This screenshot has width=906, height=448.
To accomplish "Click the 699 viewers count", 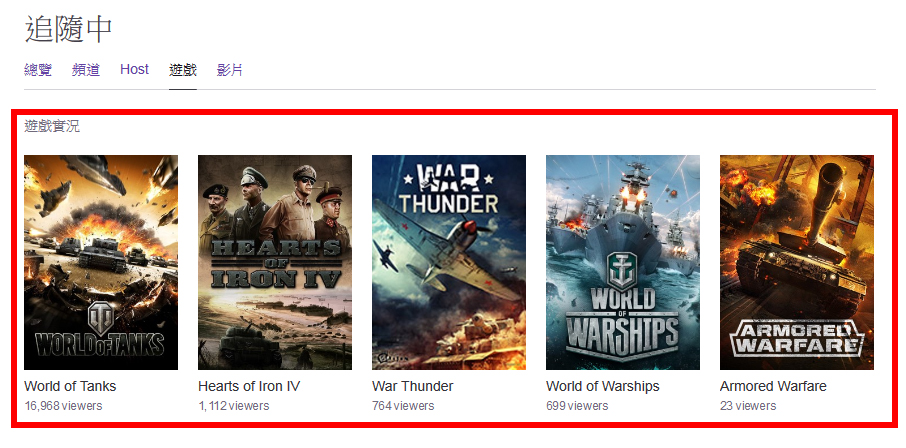I will coord(577,406).
